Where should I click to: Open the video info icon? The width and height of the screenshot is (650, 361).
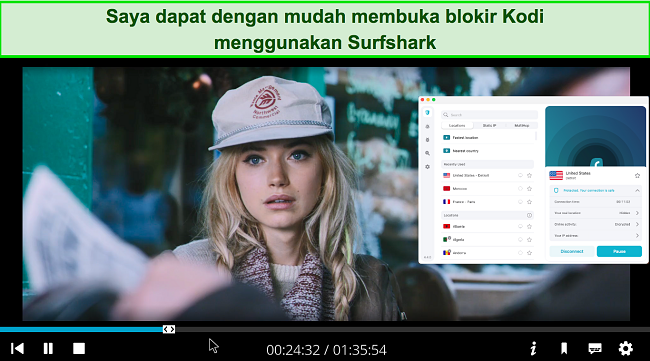click(534, 349)
